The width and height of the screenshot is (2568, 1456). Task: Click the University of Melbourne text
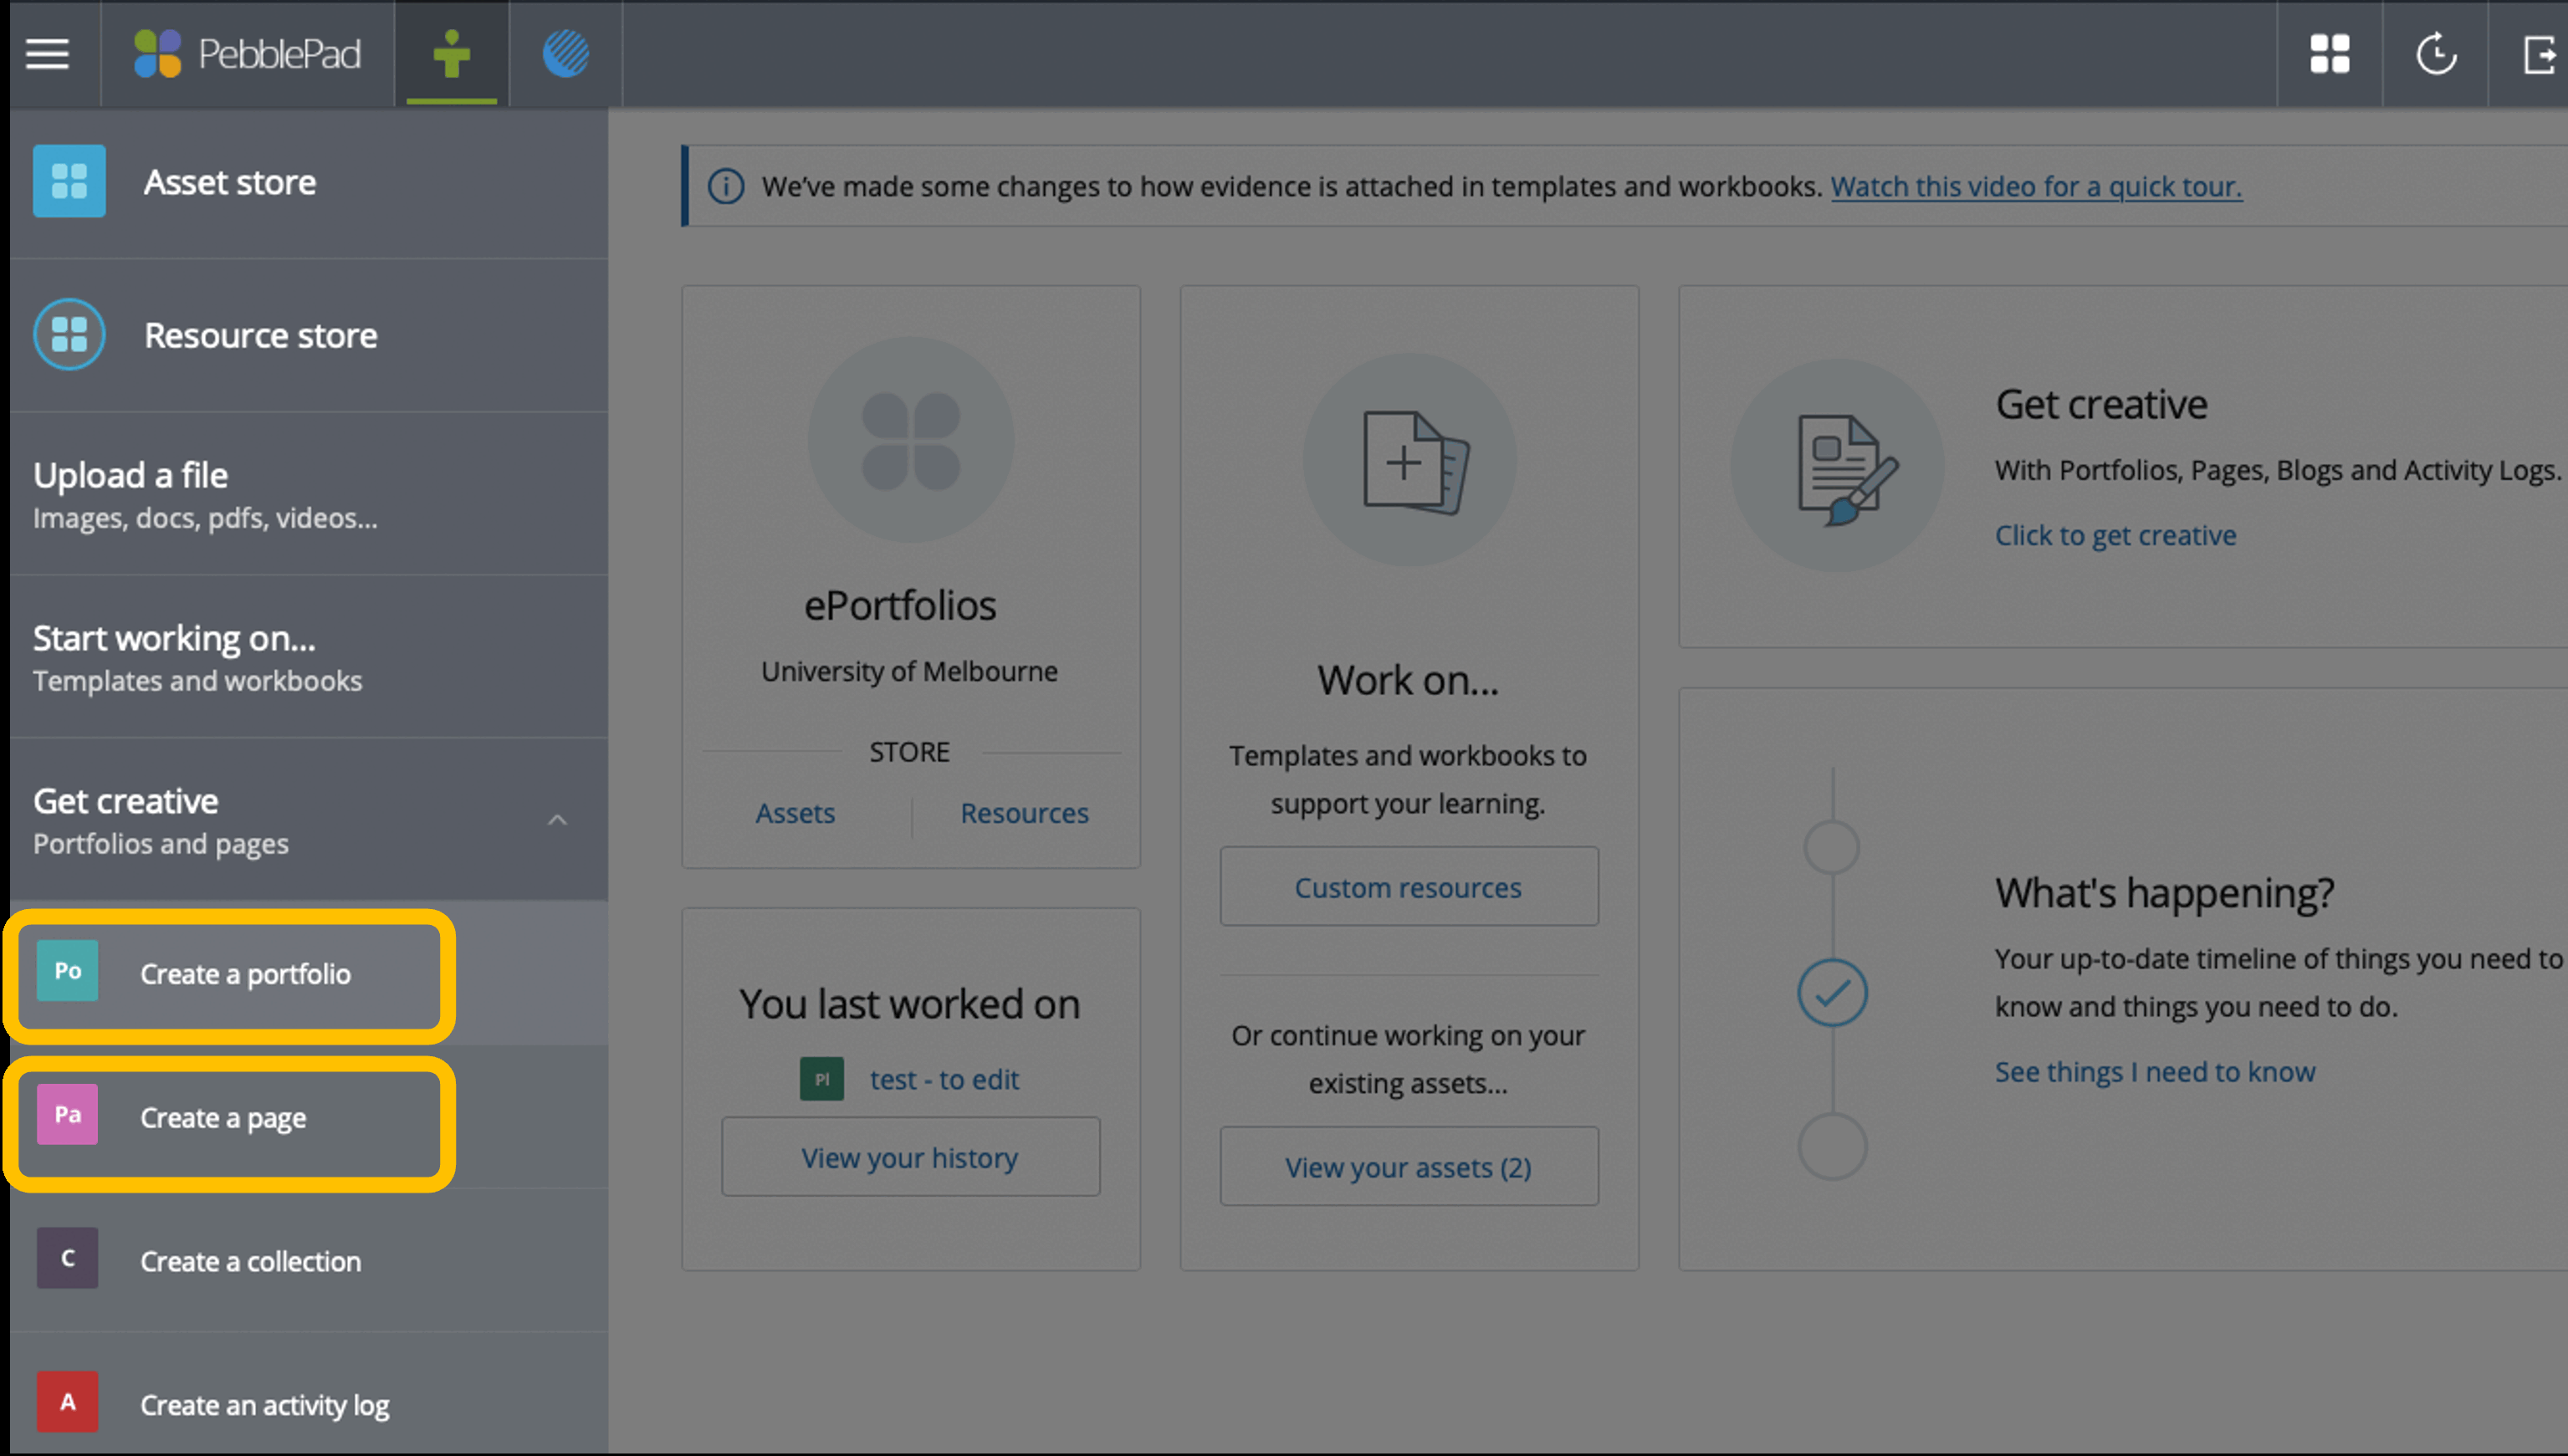909,671
